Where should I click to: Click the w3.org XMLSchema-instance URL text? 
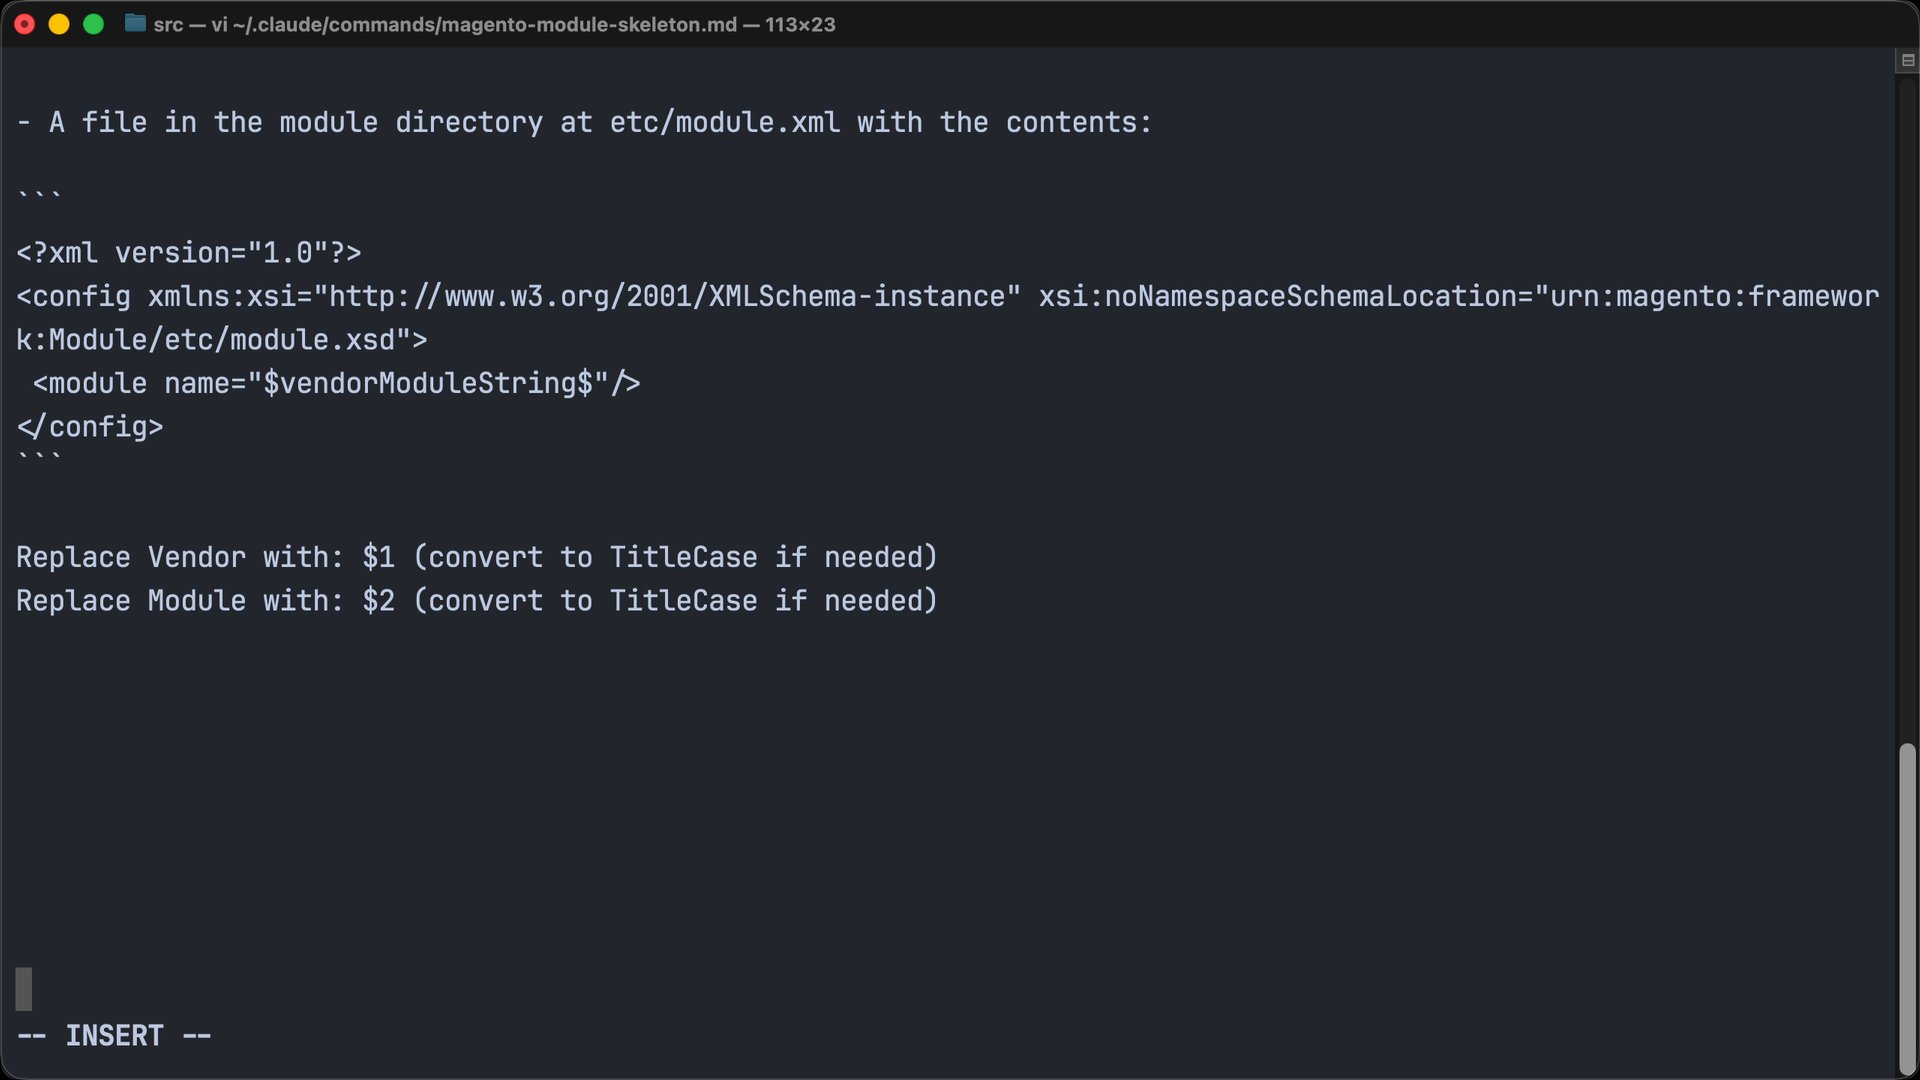(x=667, y=297)
